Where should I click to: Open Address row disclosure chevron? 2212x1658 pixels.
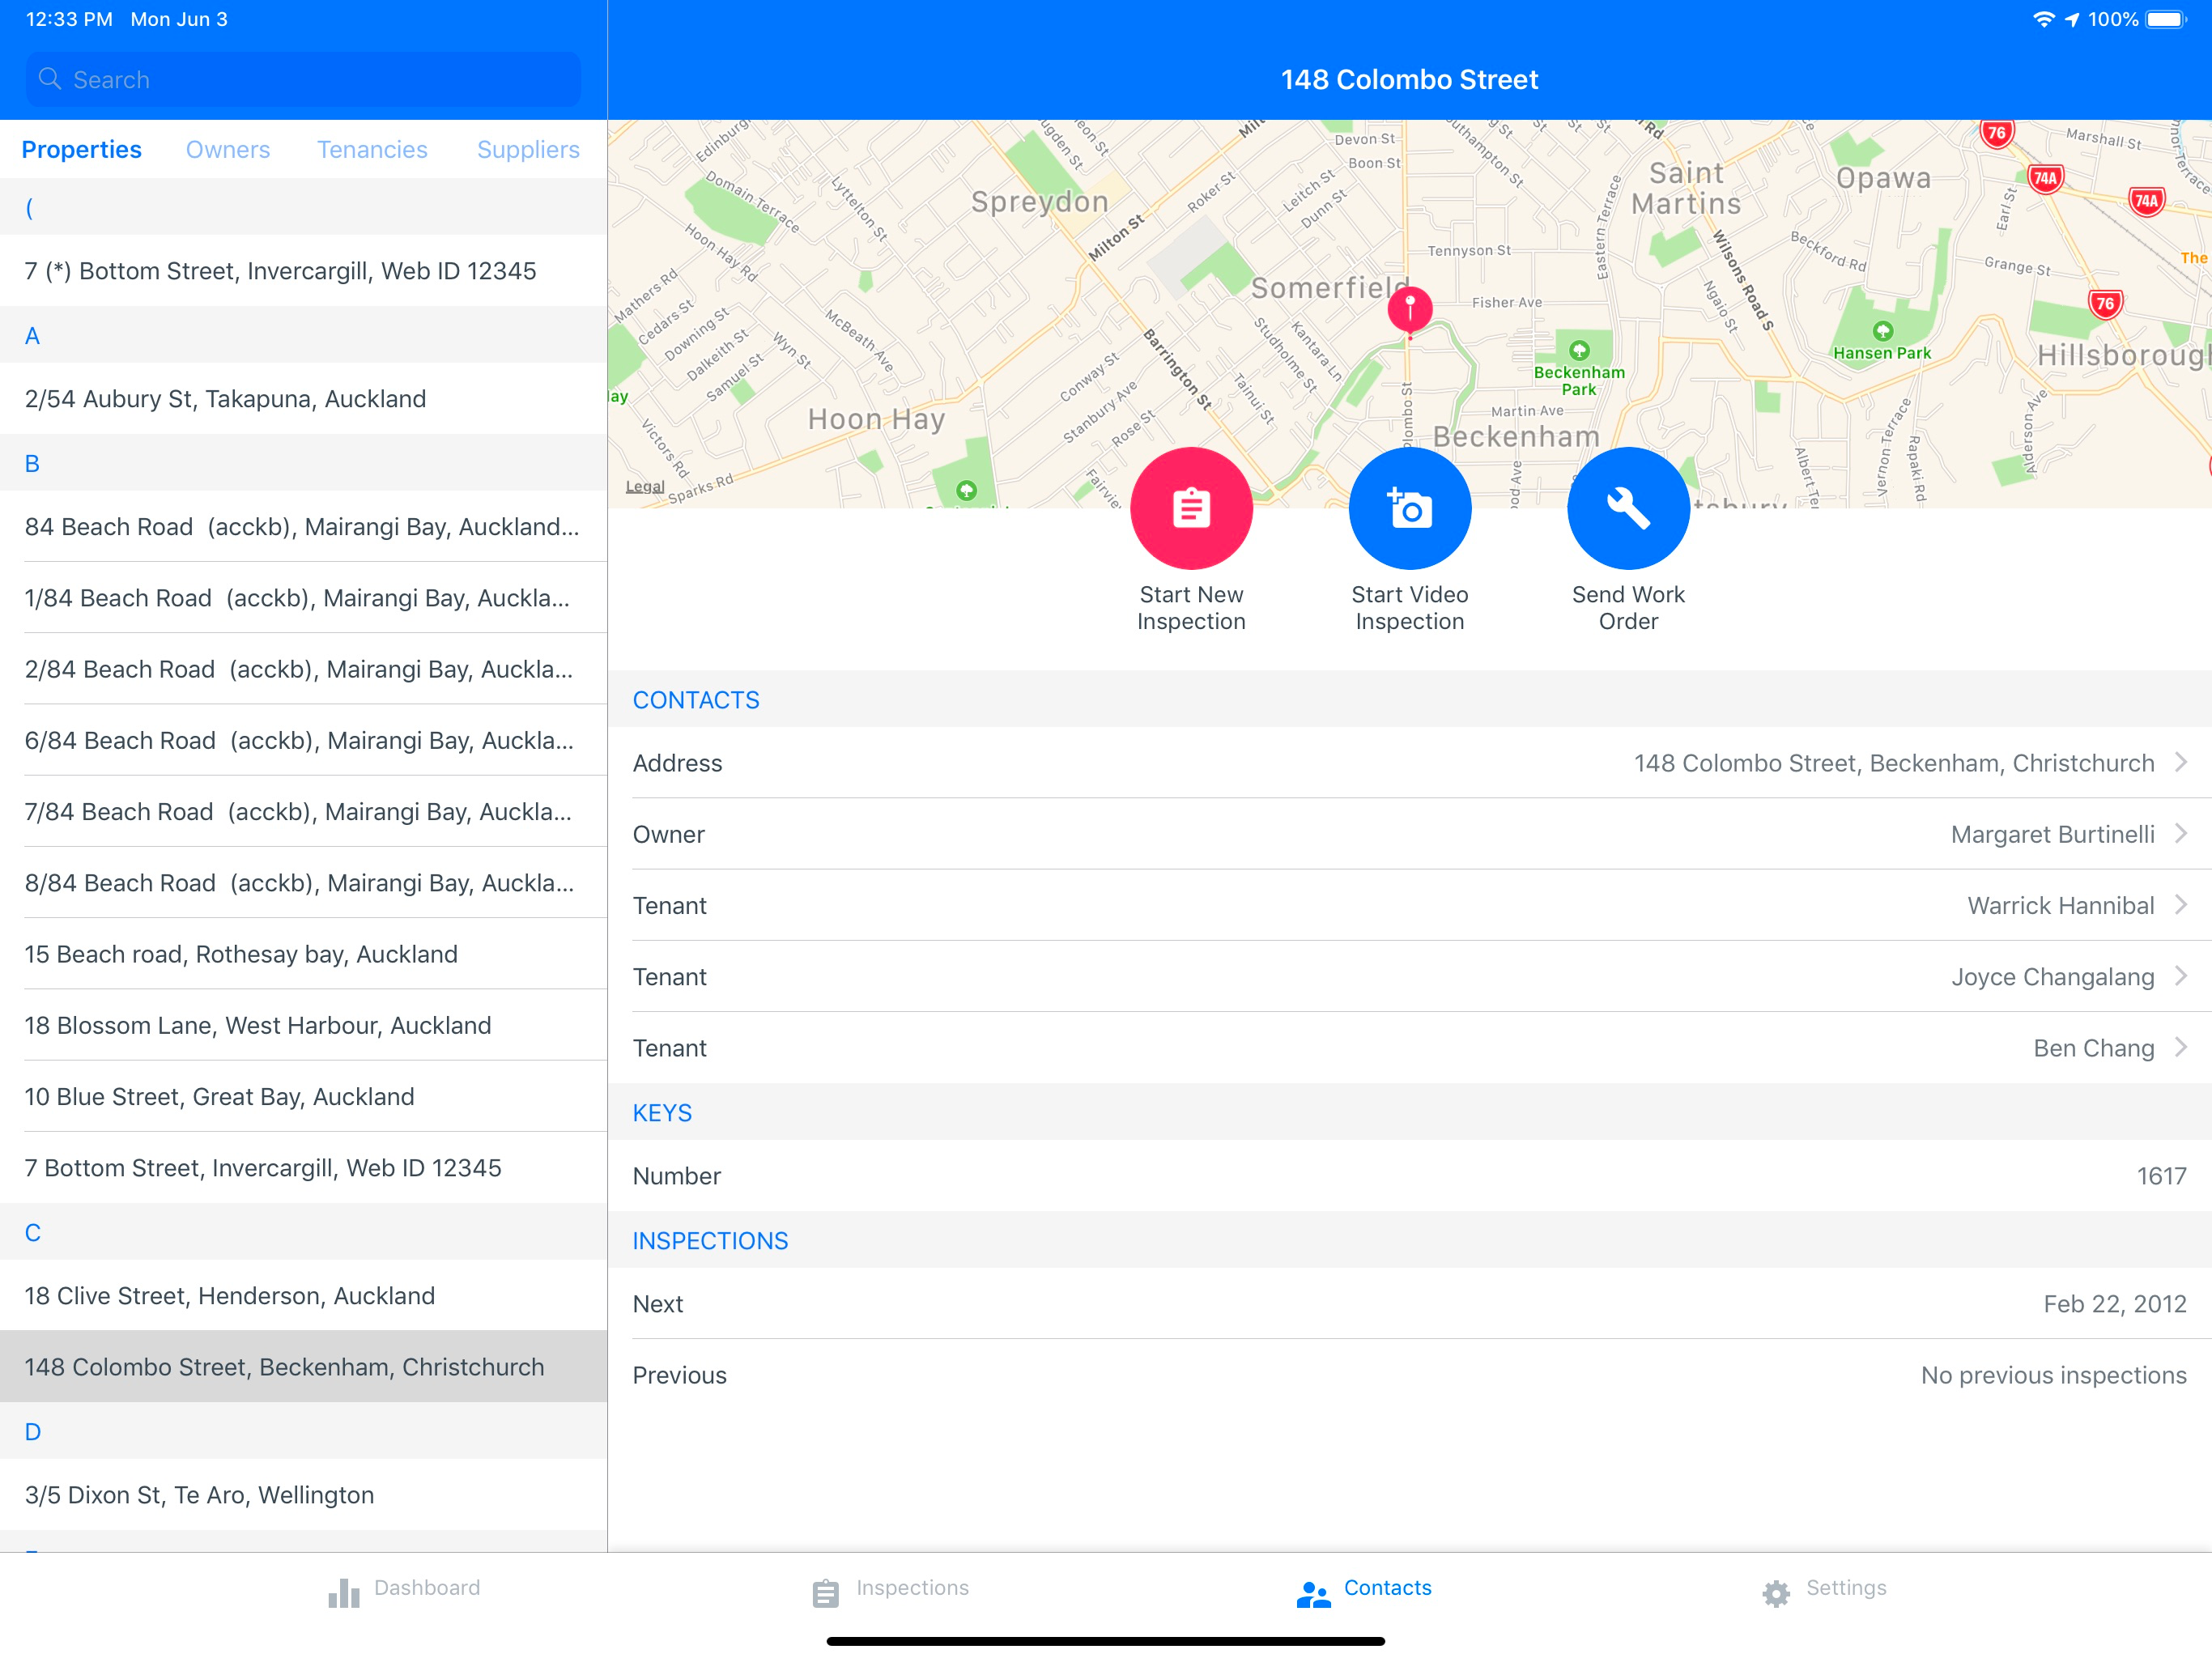point(2181,762)
